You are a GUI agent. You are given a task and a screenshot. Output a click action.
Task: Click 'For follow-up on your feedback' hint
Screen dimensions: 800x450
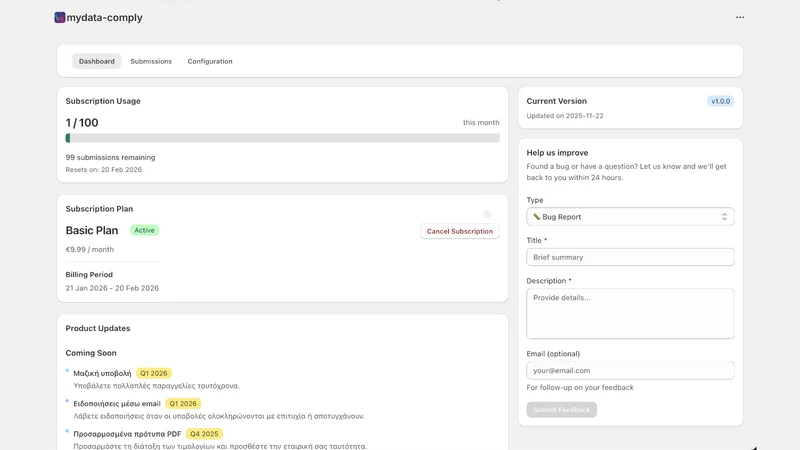point(580,387)
